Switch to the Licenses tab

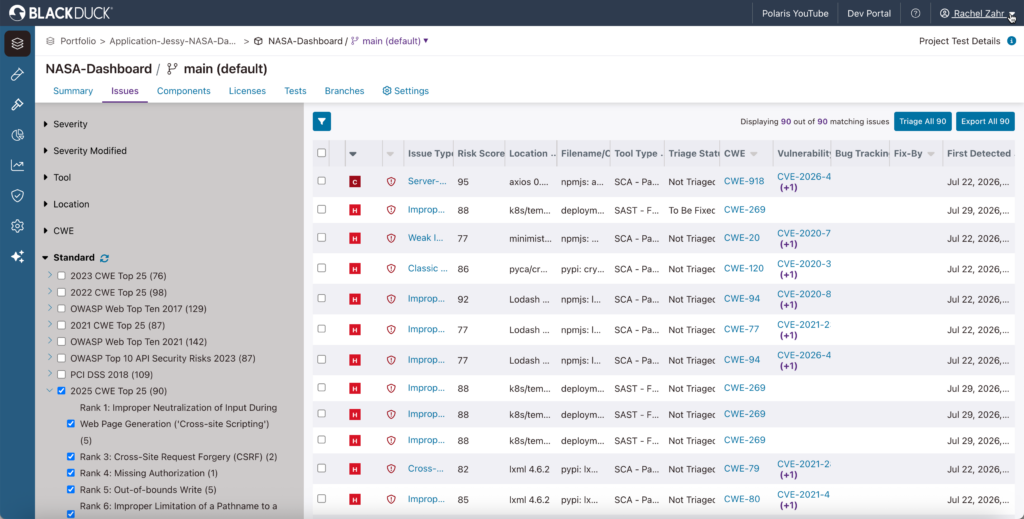click(247, 91)
